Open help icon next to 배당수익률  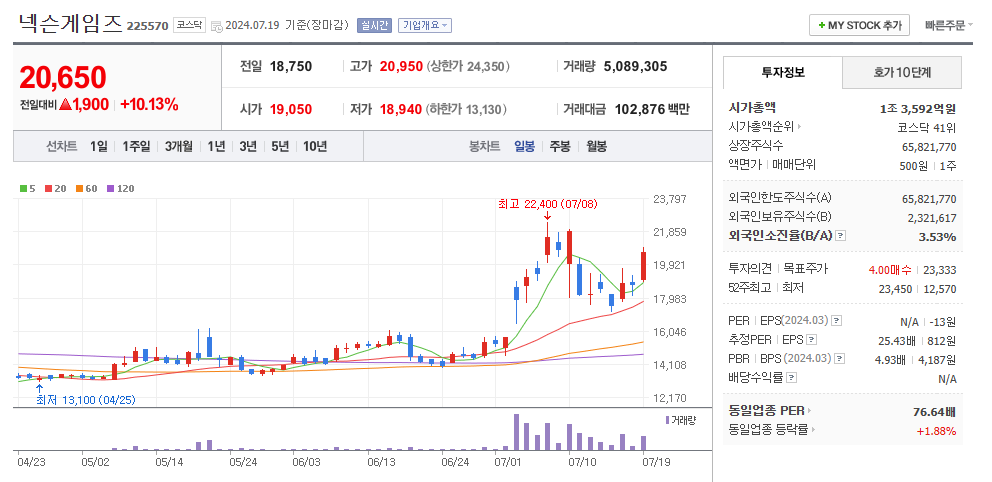point(791,378)
